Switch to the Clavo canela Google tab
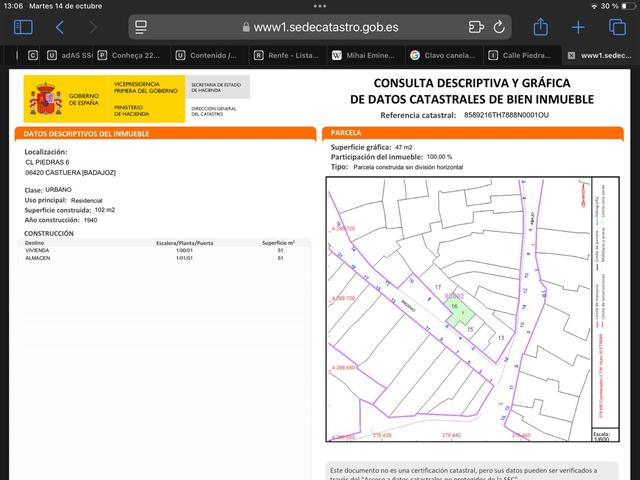This screenshot has width=640, height=480. [443, 55]
